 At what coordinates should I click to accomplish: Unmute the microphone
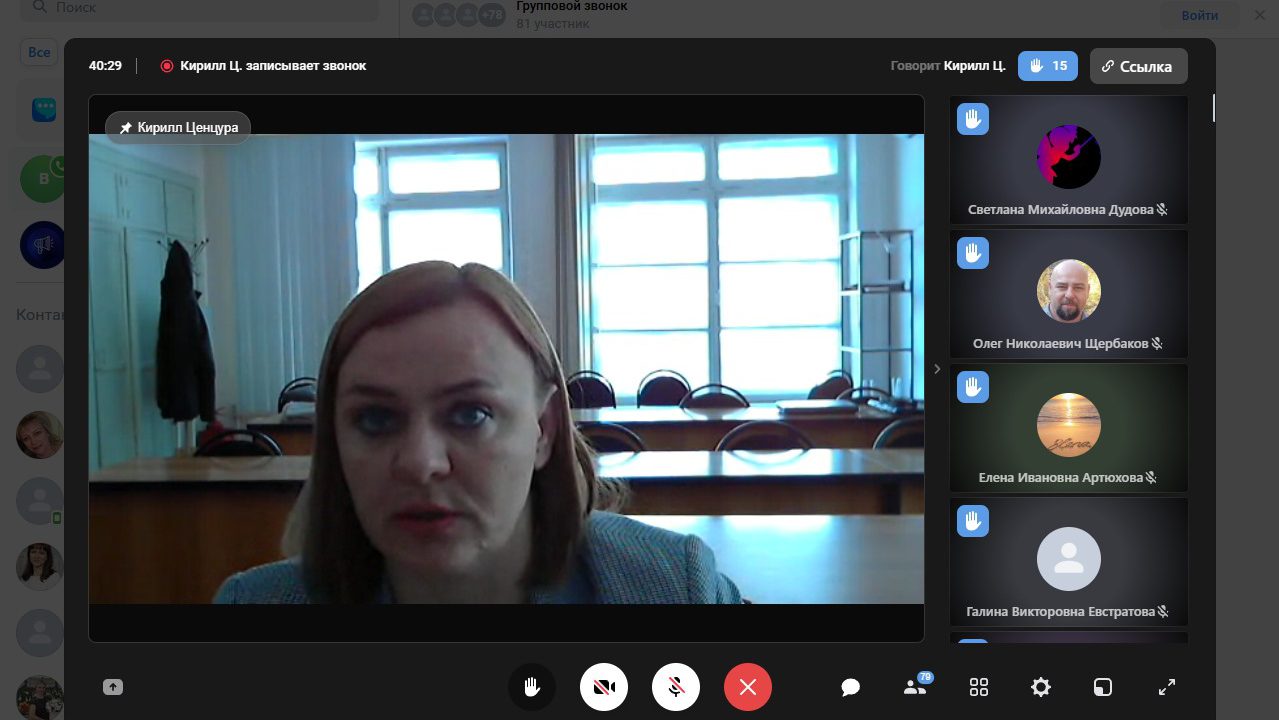tap(676, 687)
